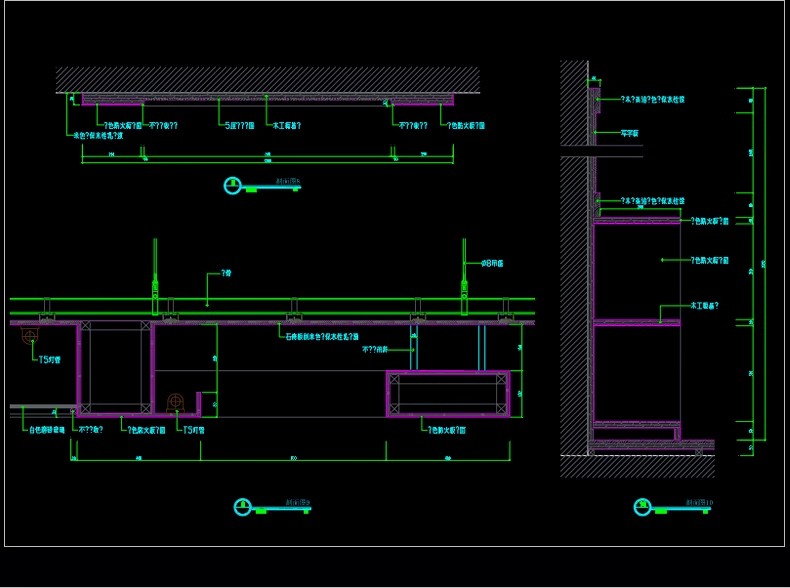Click the section title marker below the top drawing
The height and width of the screenshot is (588, 790).
pos(233,185)
